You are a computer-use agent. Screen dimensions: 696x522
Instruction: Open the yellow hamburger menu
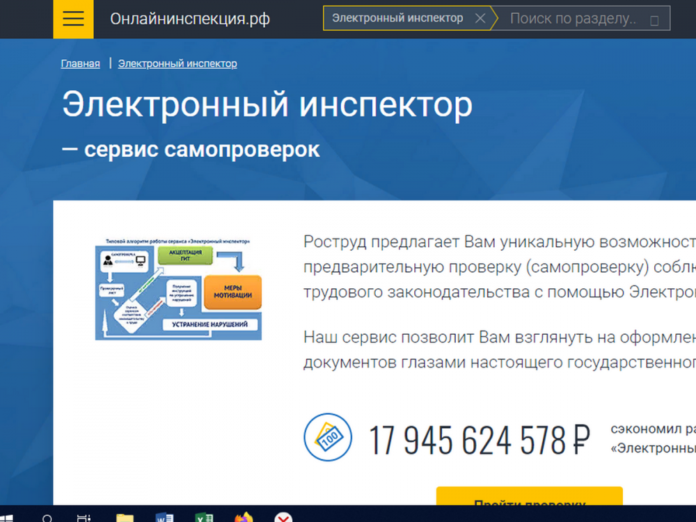(x=73, y=19)
